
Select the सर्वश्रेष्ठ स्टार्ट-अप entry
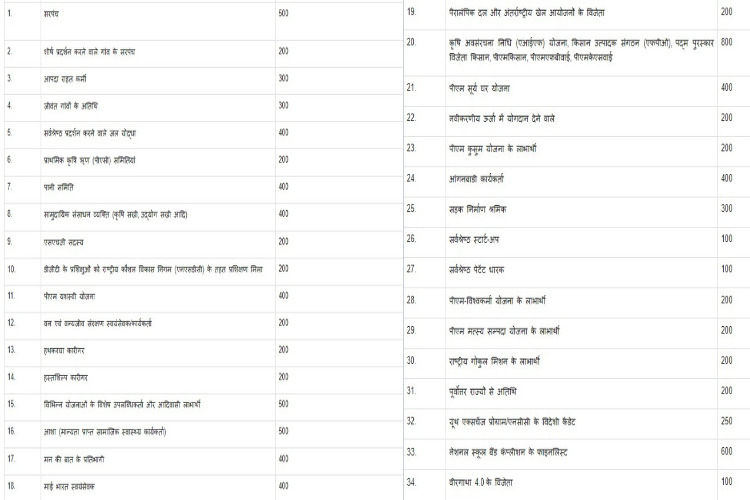click(474, 239)
